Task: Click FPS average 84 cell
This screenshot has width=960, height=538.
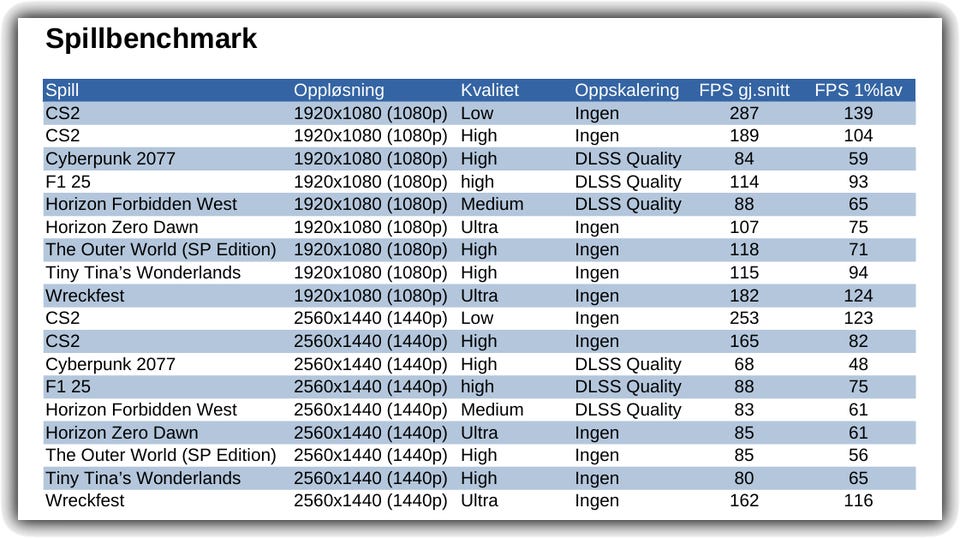Action: coord(744,159)
